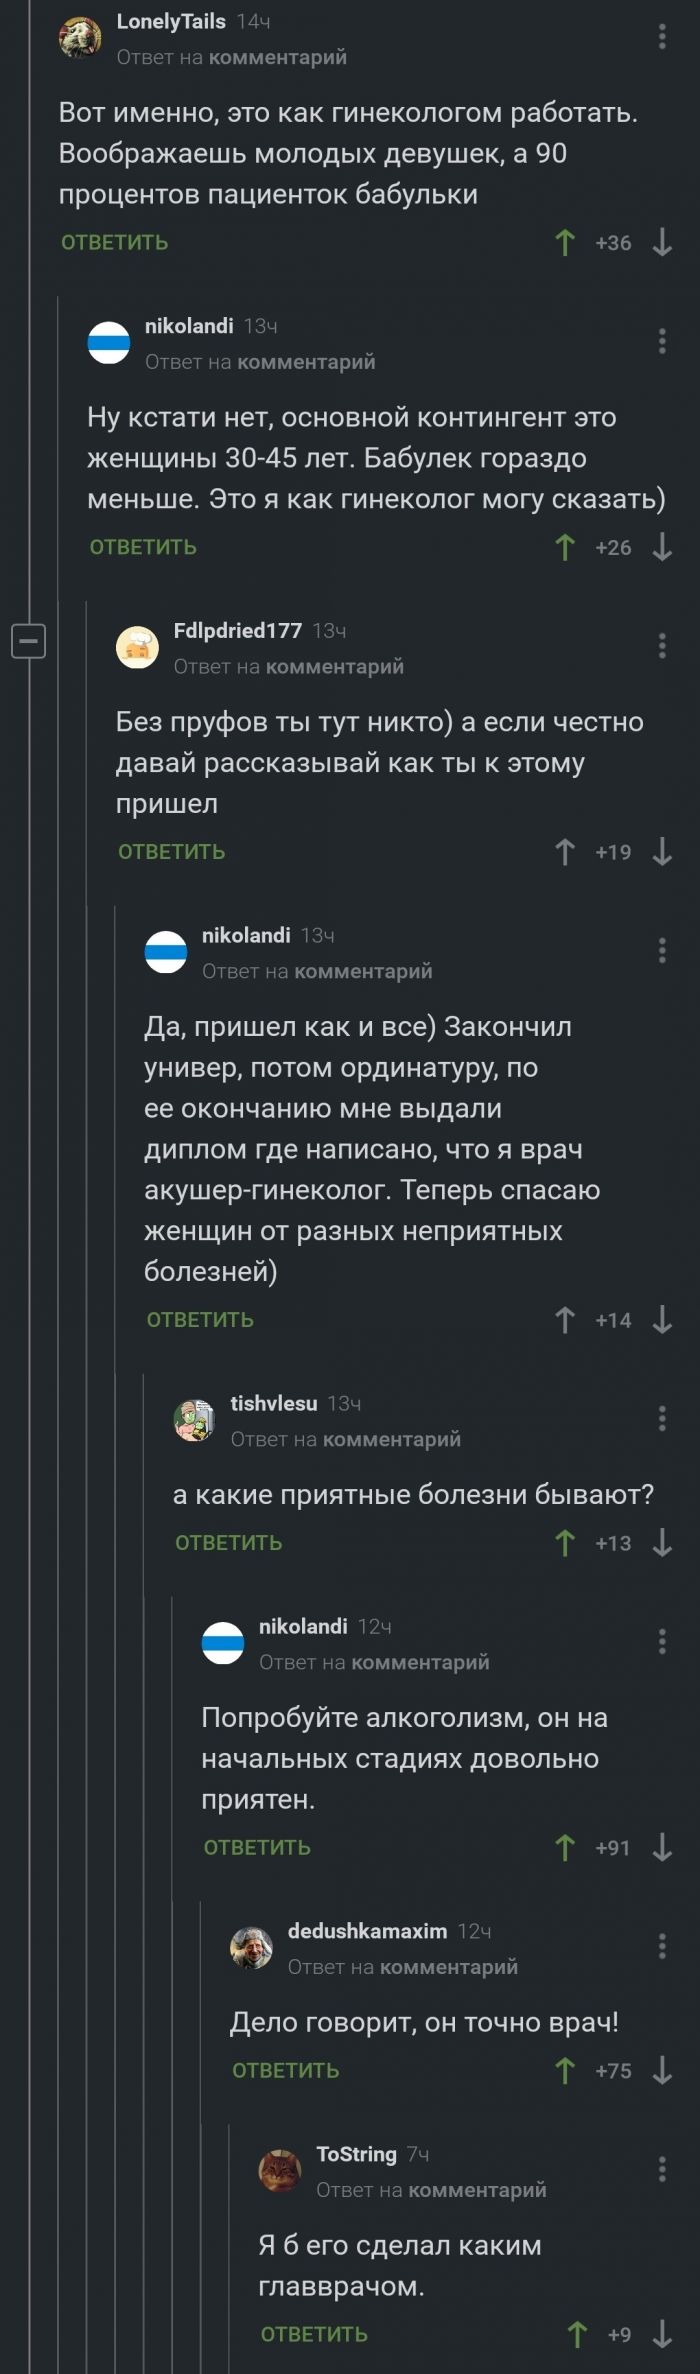Viewport: 700px width, 2374px height.
Task: Click ОТВЕТИТЬ under Fdlpdried177's comment
Action: pos(171,852)
